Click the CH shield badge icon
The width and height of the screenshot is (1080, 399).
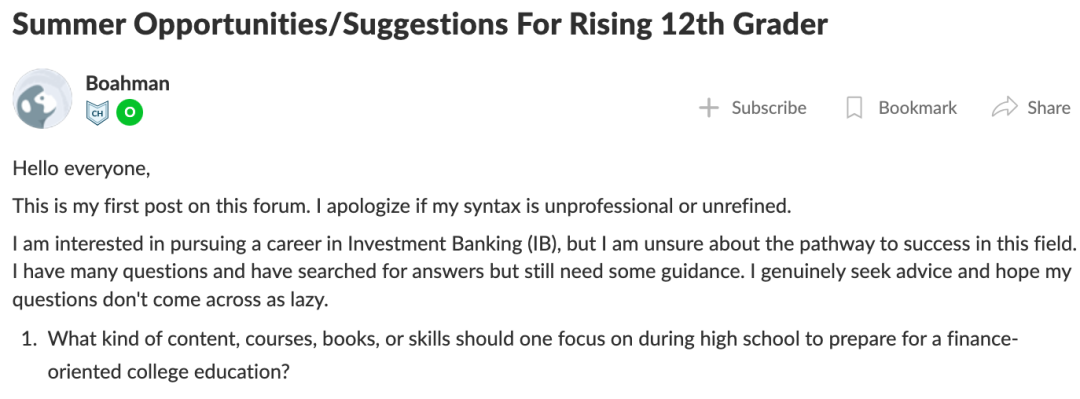pos(97,112)
